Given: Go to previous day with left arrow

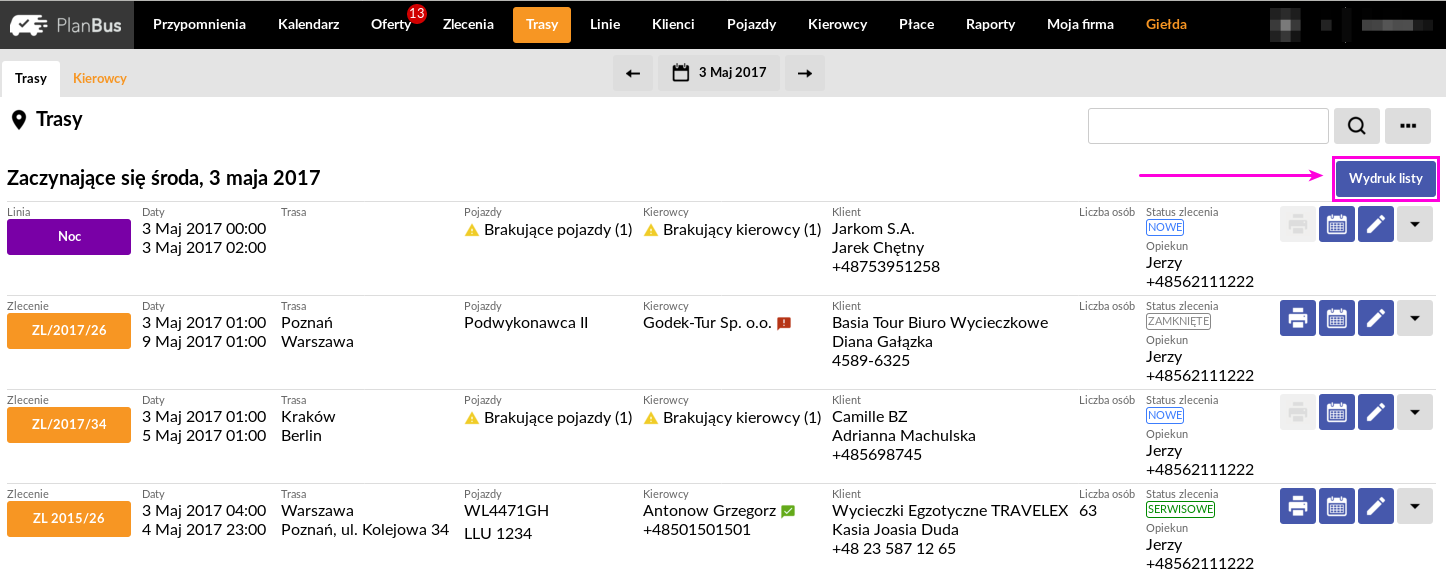Looking at the screenshot, I should (633, 73).
